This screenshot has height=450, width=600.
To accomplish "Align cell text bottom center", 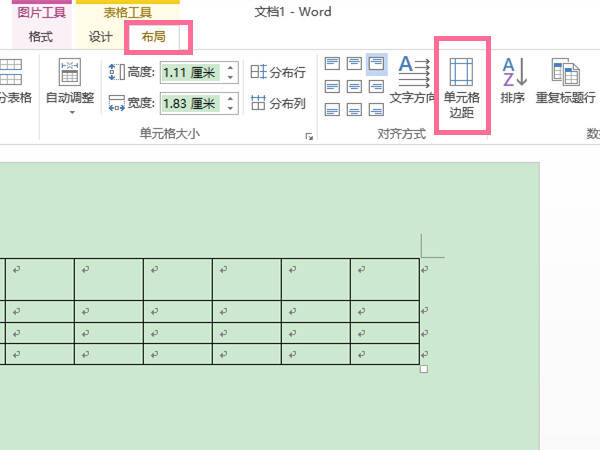I will point(354,110).
